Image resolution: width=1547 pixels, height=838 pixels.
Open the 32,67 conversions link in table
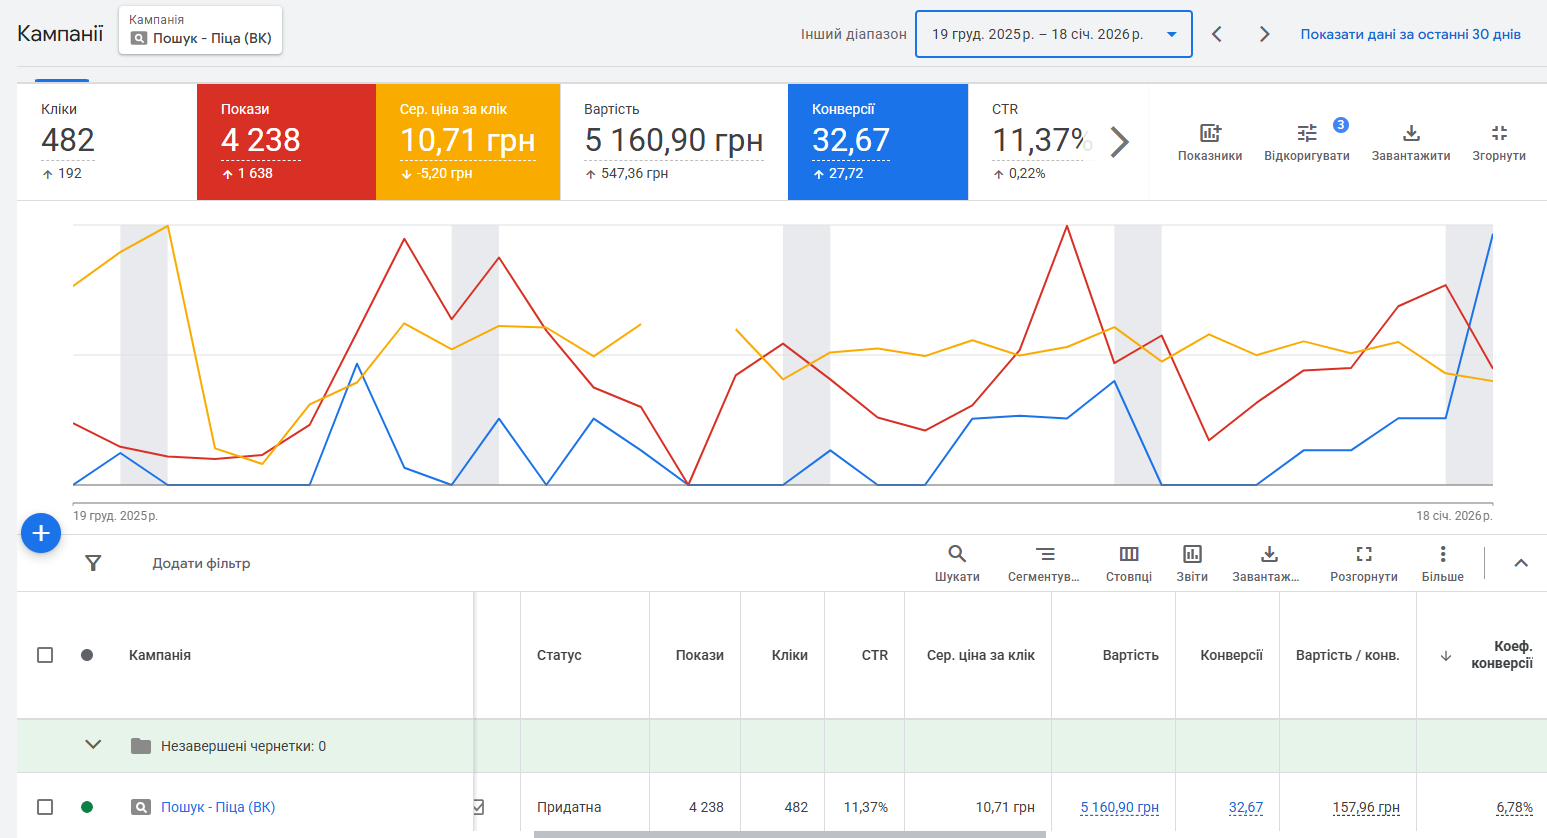[1246, 807]
